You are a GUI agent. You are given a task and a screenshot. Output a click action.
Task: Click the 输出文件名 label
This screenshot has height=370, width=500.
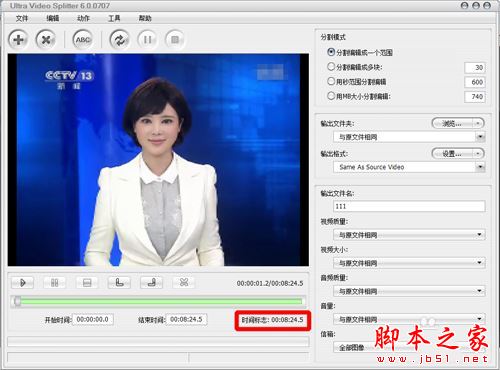(337, 193)
